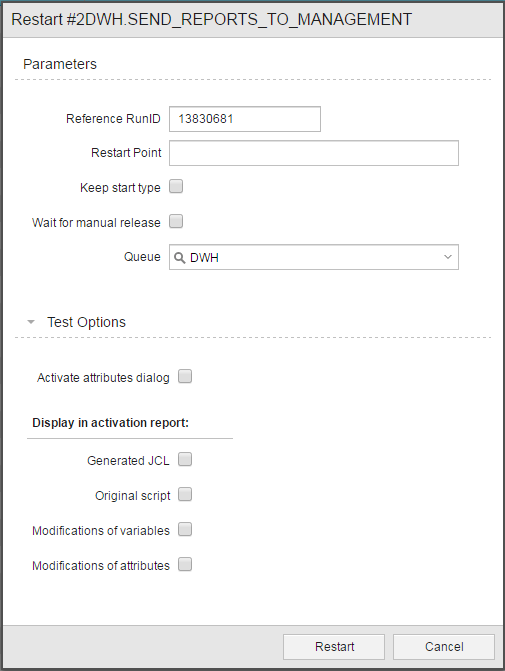The height and width of the screenshot is (671, 505).
Task: Click the Restart button
Action: (334, 647)
